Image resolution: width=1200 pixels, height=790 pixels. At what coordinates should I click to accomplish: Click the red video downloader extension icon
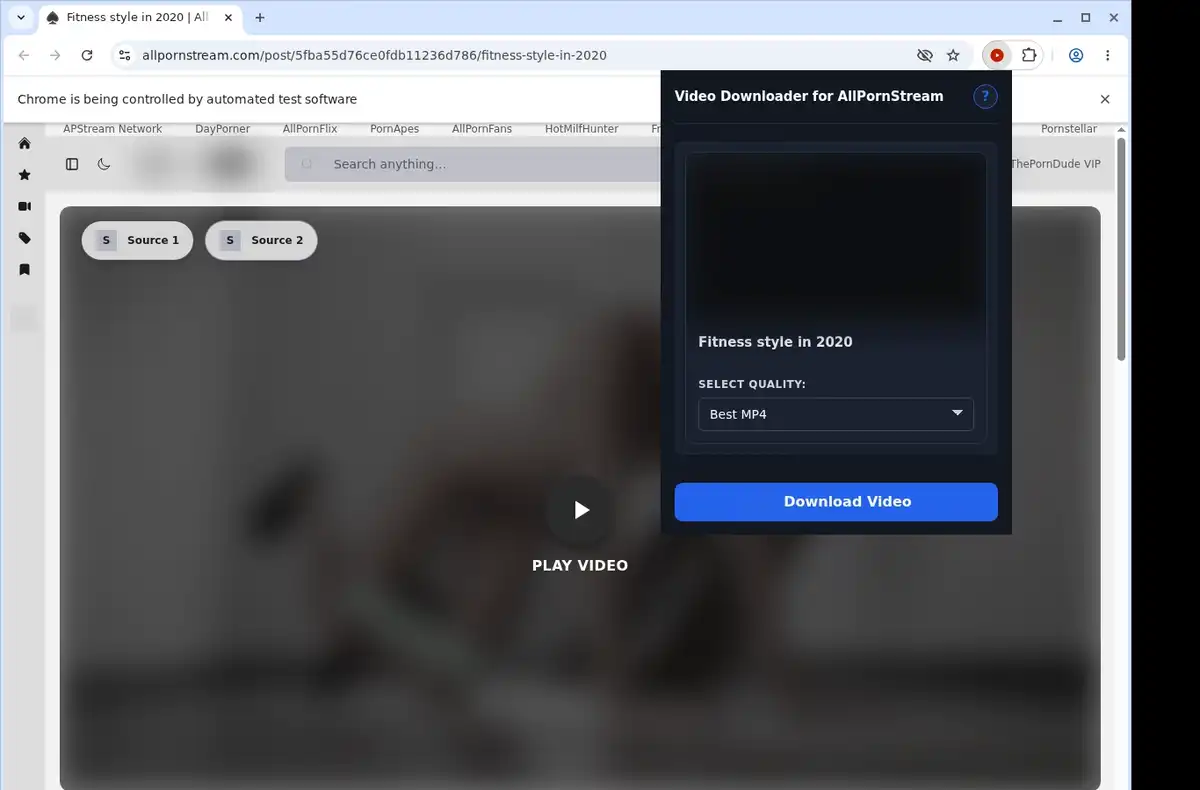[x=996, y=56]
